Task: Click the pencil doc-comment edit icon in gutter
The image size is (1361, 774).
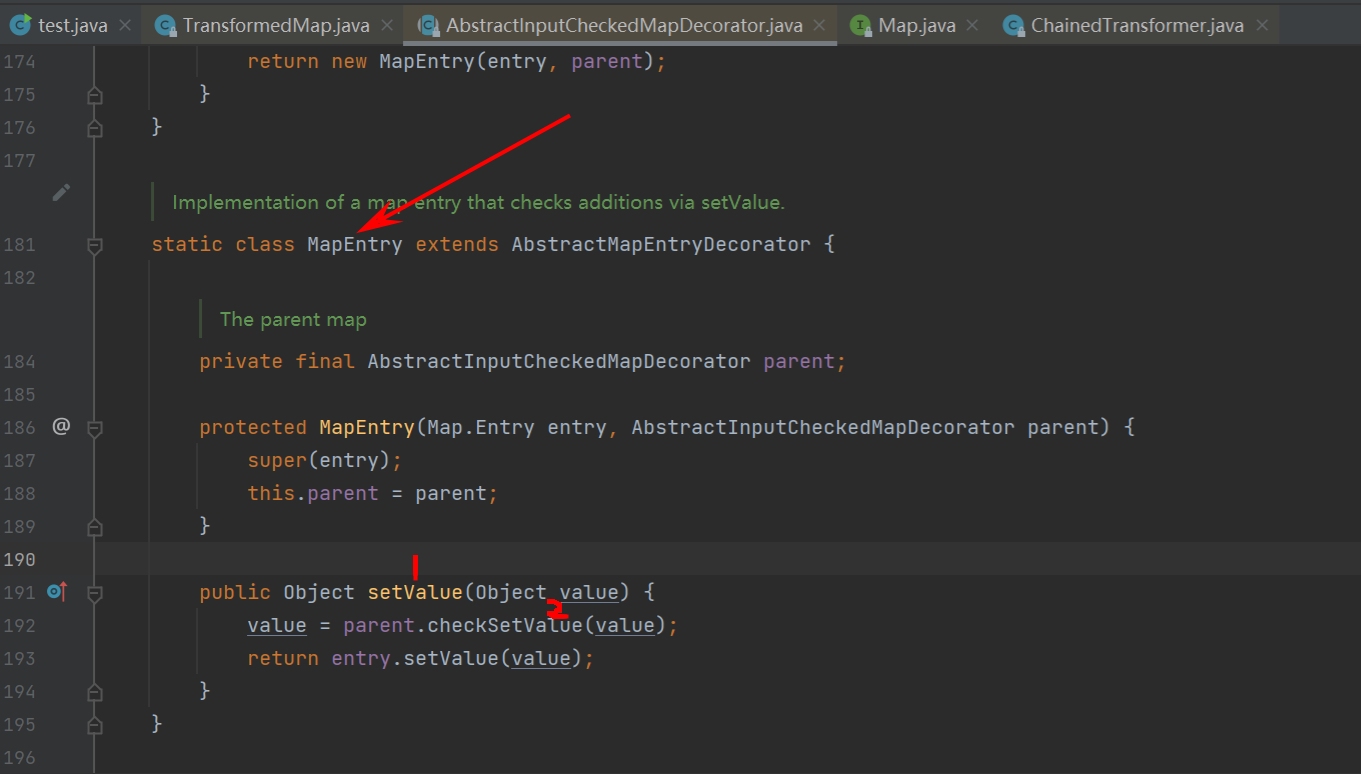Action: pyautogui.click(x=61, y=192)
